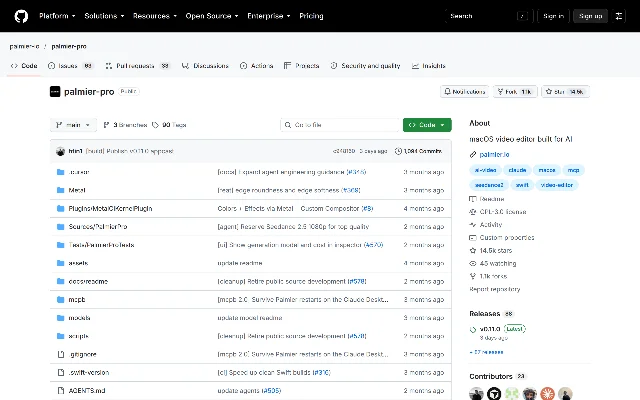Open the palmier-pro breadcrumb link
640x400 pixels.
pos(69,47)
